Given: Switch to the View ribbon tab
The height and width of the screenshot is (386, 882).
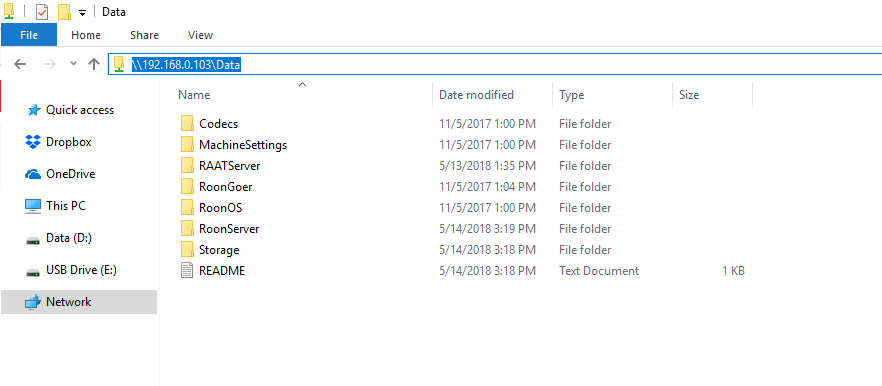Looking at the screenshot, I should tap(201, 35).
